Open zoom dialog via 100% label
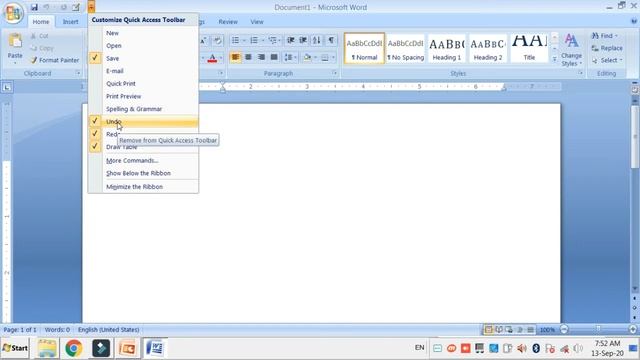The width and height of the screenshot is (640, 360). tap(547, 329)
